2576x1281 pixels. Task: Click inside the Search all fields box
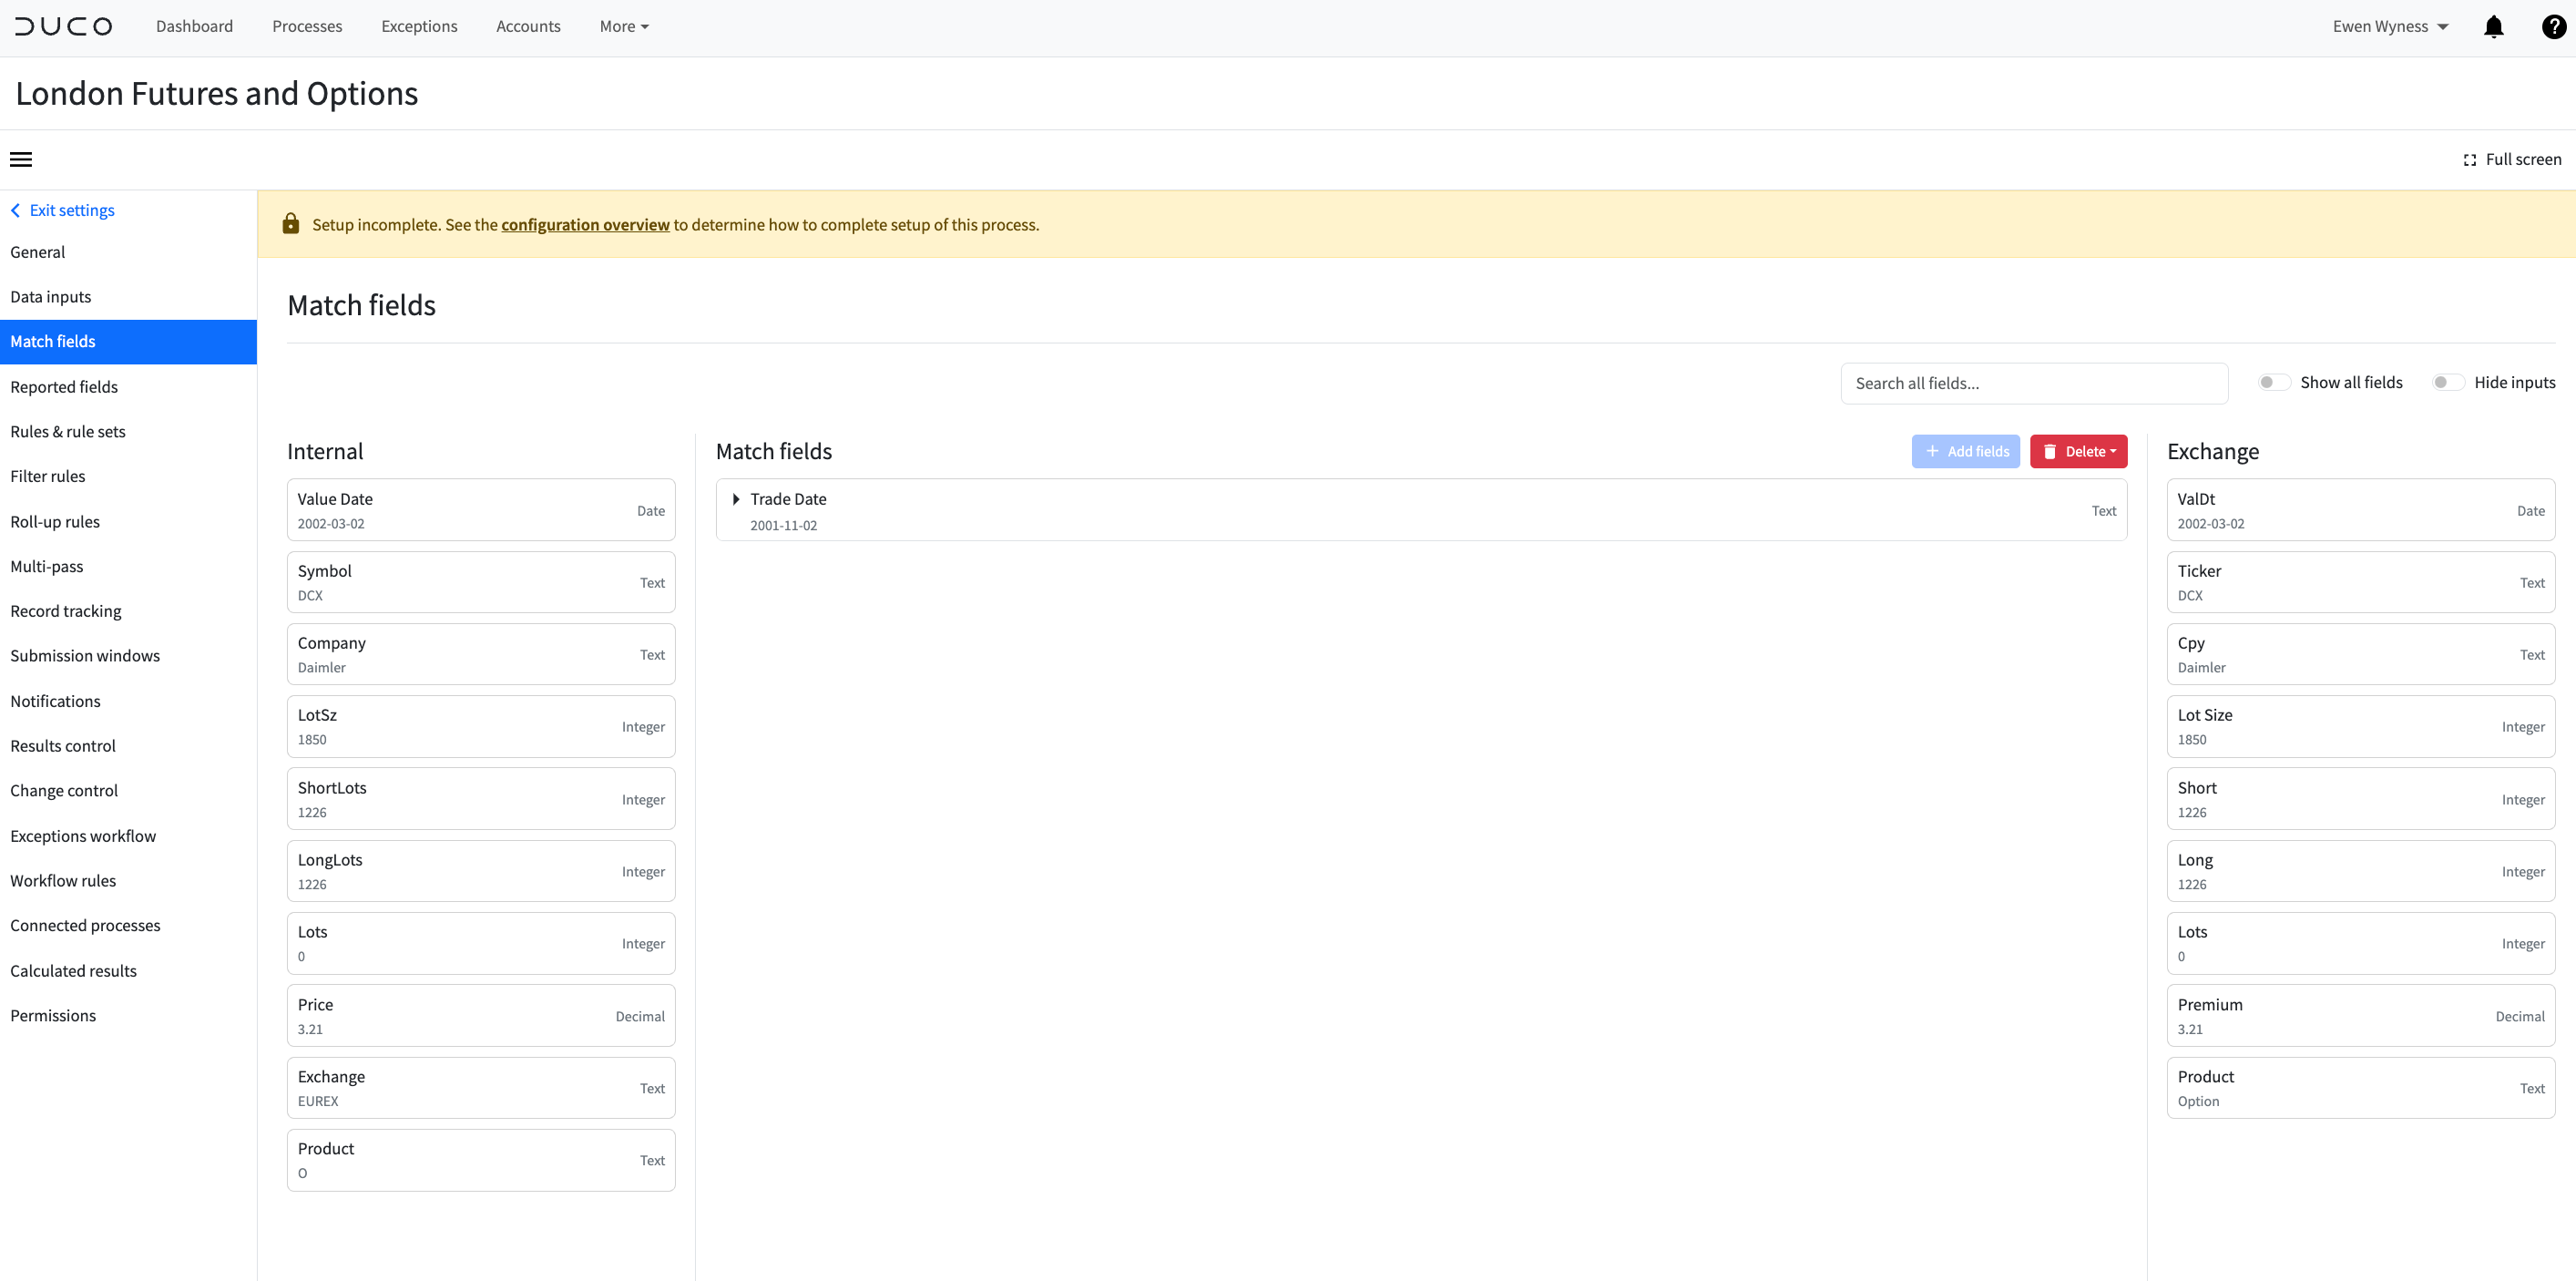(2034, 382)
